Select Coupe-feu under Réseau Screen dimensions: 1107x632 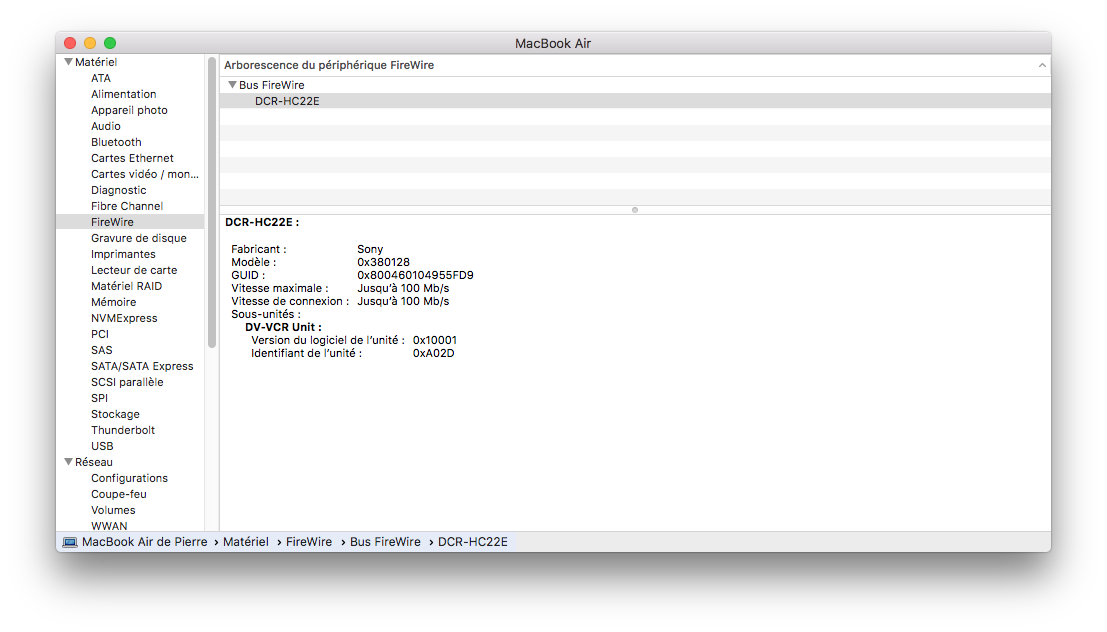[119, 494]
